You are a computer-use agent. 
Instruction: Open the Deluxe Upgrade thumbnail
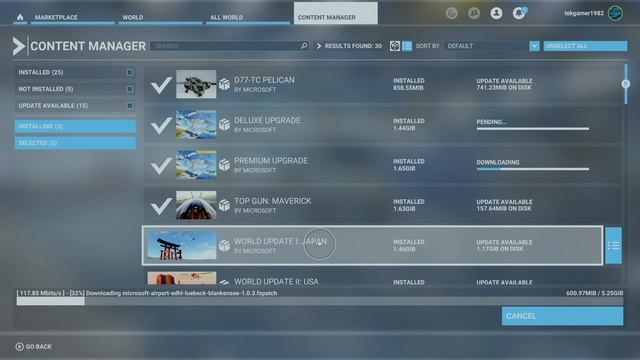196,124
